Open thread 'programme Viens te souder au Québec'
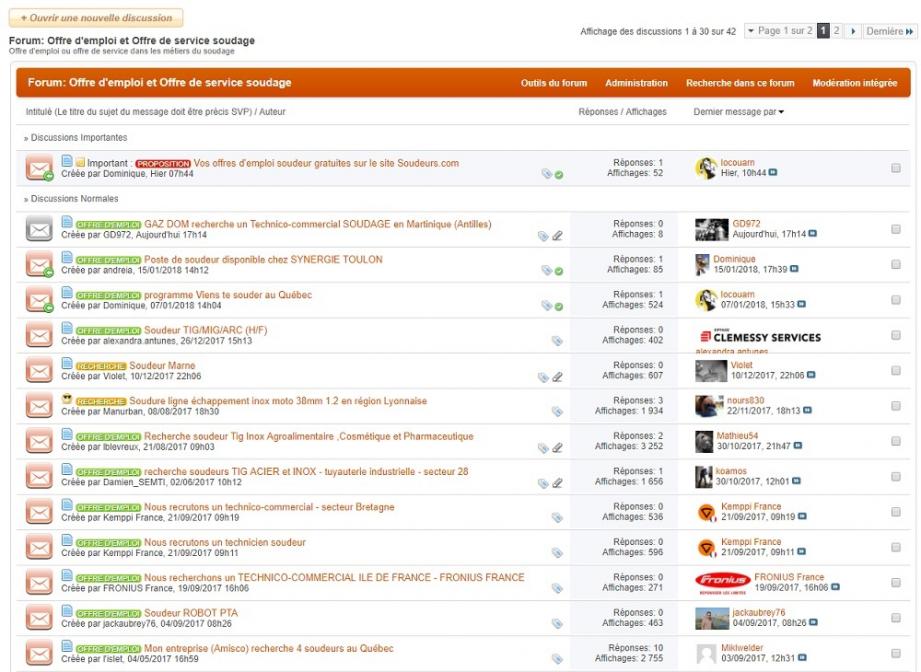Image resolution: width=921 pixels, height=672 pixels. coord(228,295)
